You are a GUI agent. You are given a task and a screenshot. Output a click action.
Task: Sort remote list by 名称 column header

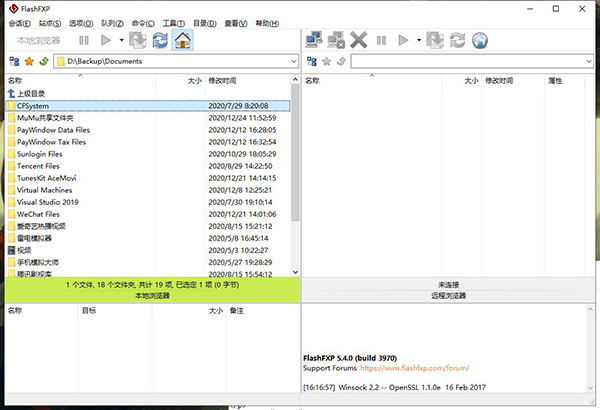(372, 80)
